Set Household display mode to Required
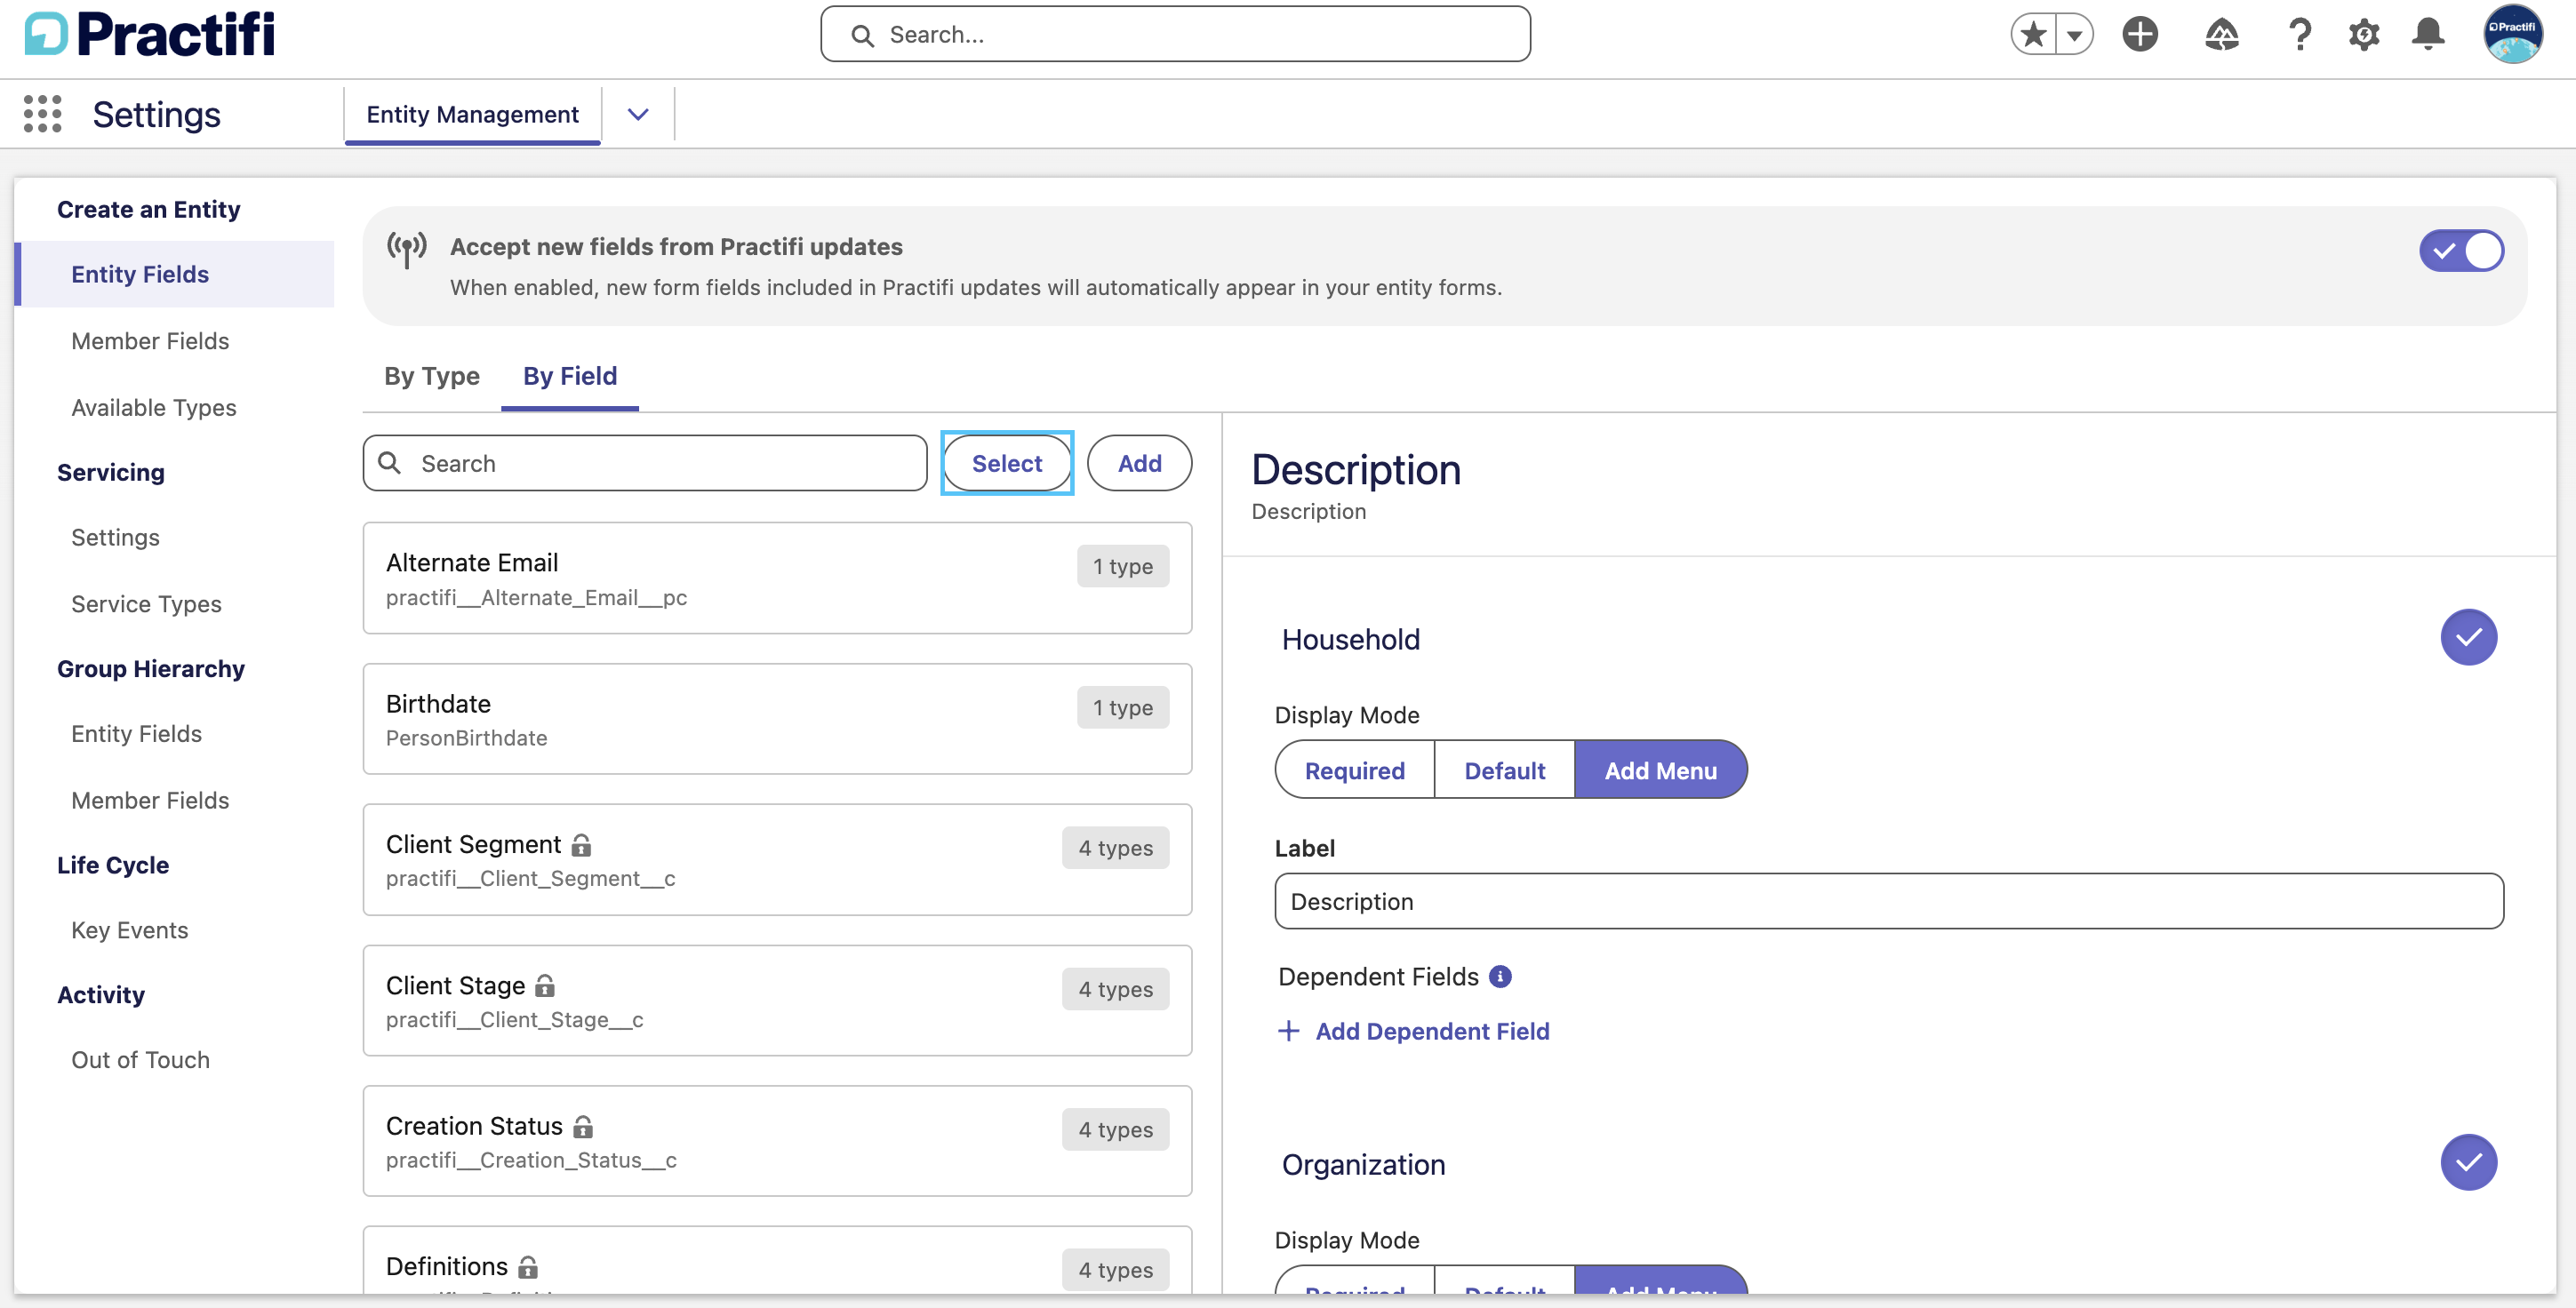This screenshot has width=2576, height=1308. click(1355, 770)
